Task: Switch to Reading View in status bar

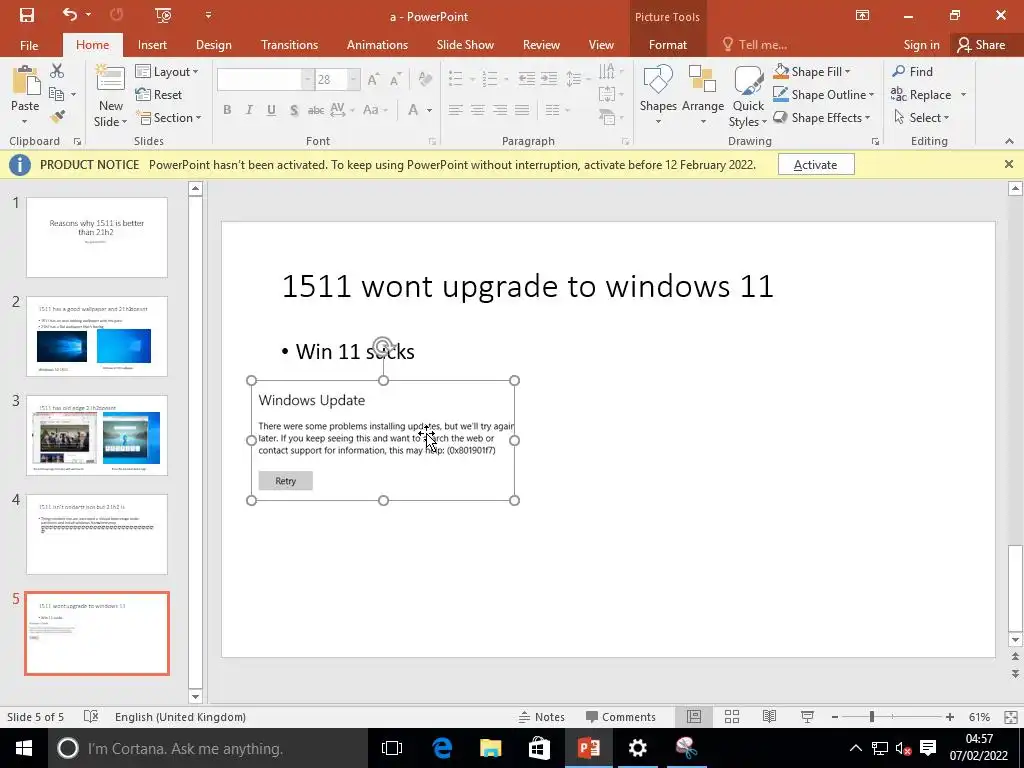Action: pyautogui.click(x=769, y=716)
